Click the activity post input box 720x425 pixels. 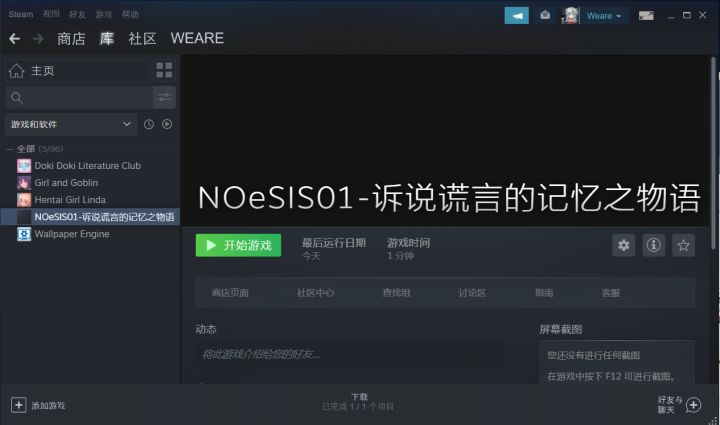348,354
